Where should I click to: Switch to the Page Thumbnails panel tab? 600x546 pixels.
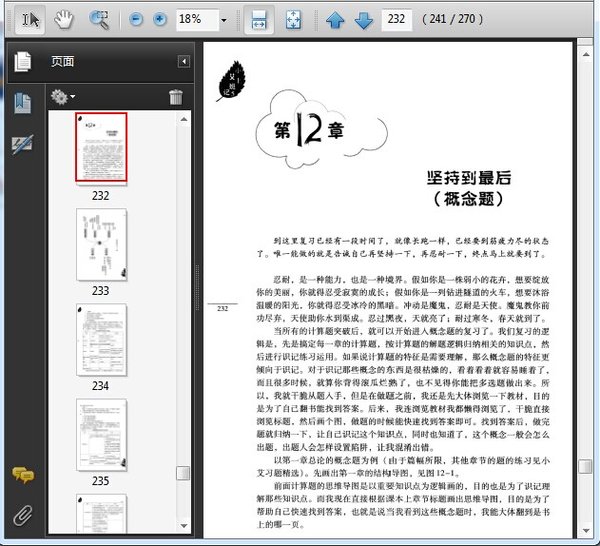[22, 62]
